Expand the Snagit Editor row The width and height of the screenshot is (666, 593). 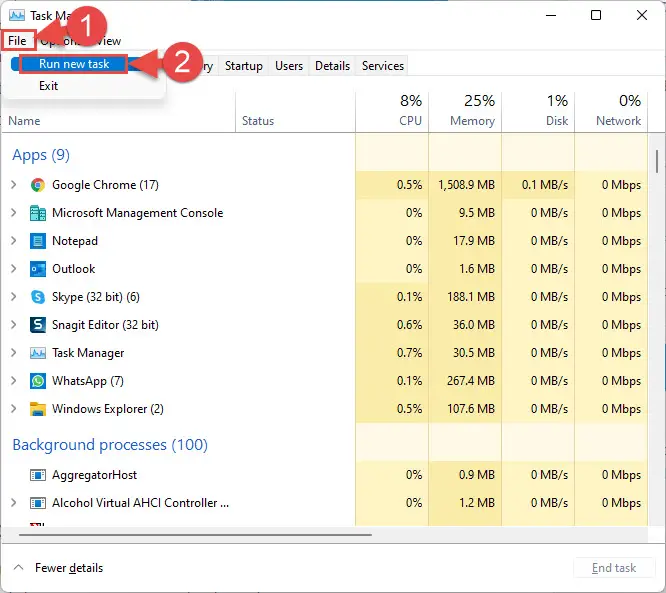coord(14,325)
